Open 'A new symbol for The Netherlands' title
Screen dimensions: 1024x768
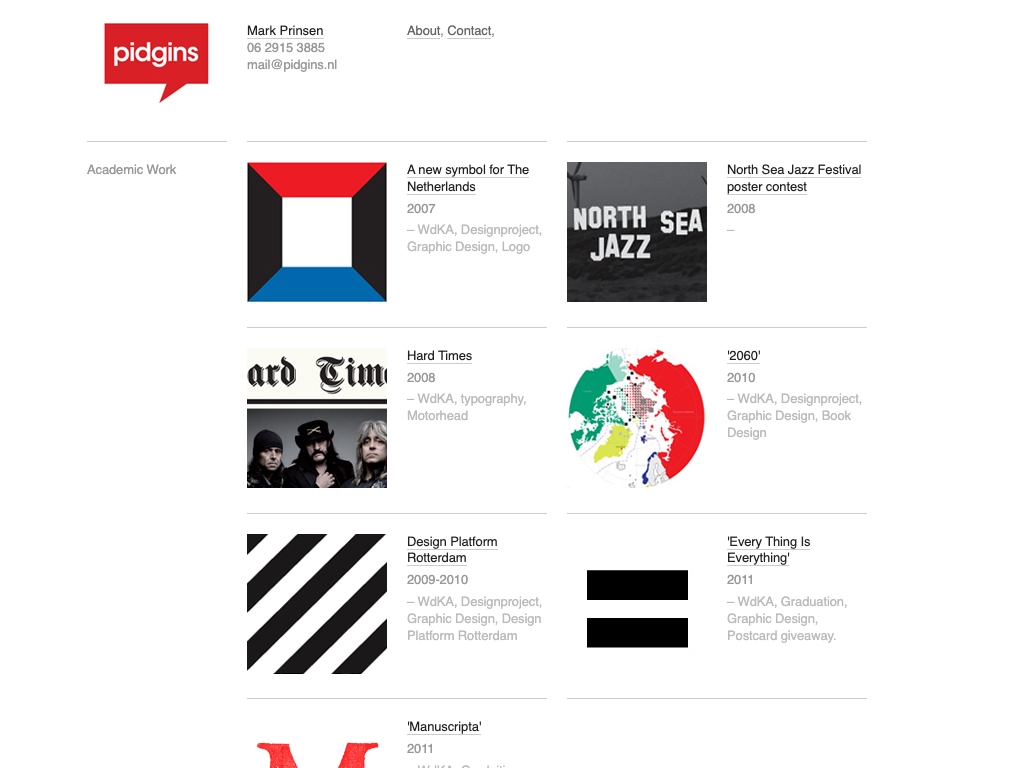[467, 178]
